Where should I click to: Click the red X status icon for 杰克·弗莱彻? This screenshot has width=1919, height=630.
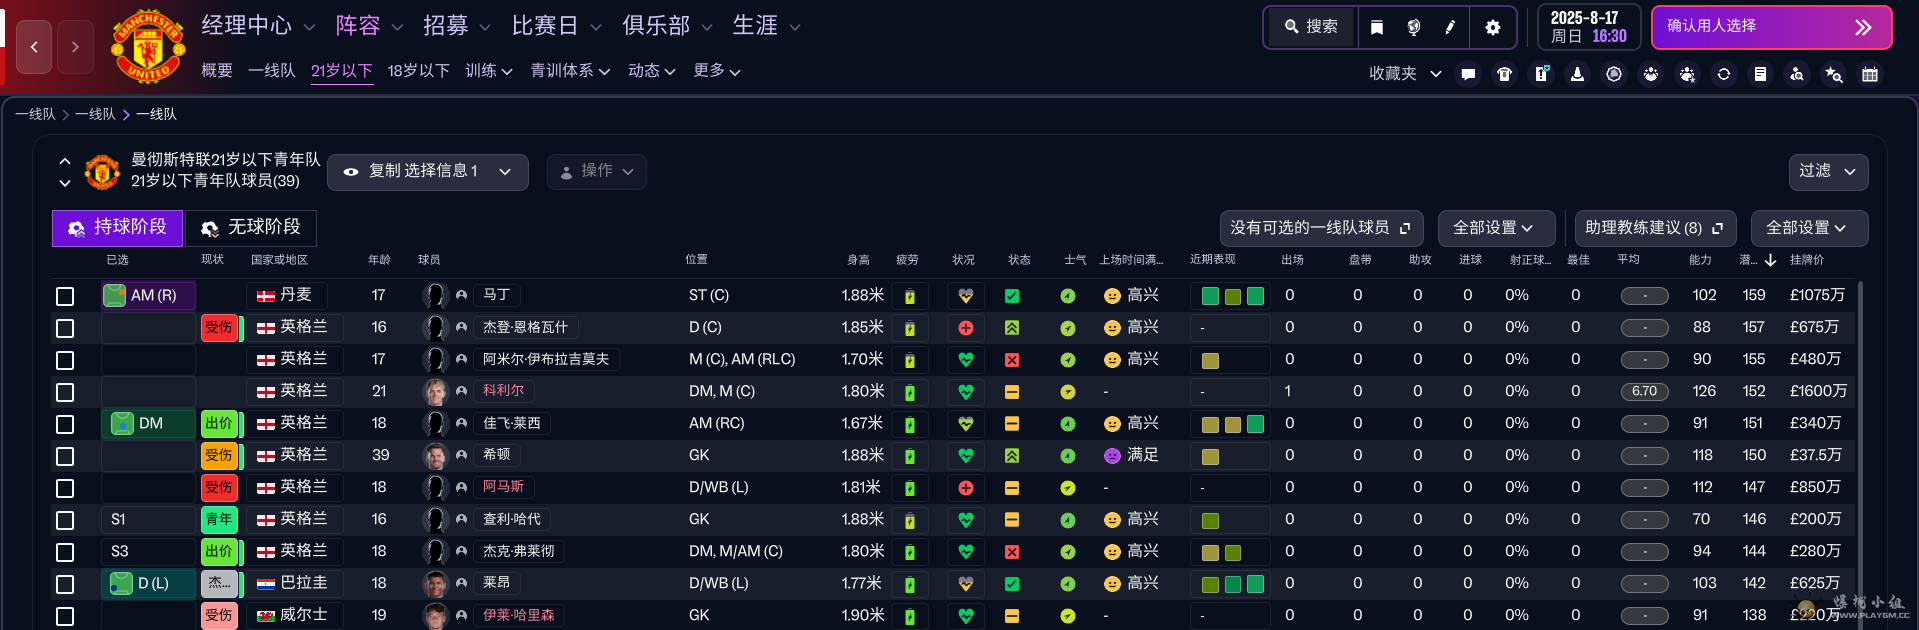(1012, 552)
